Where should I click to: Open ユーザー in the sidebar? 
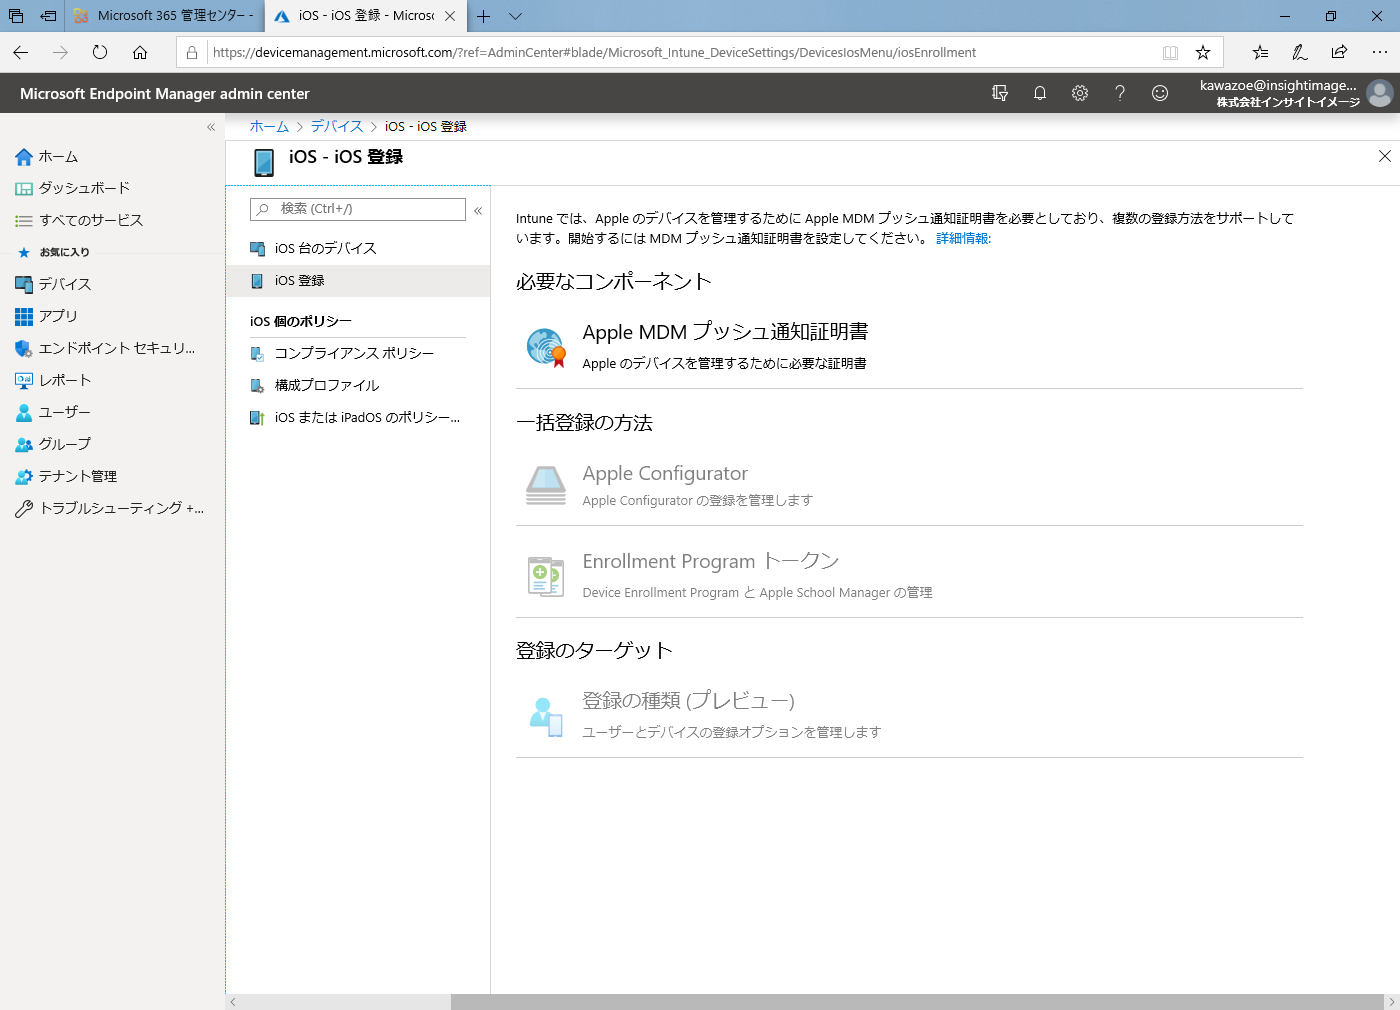click(64, 412)
